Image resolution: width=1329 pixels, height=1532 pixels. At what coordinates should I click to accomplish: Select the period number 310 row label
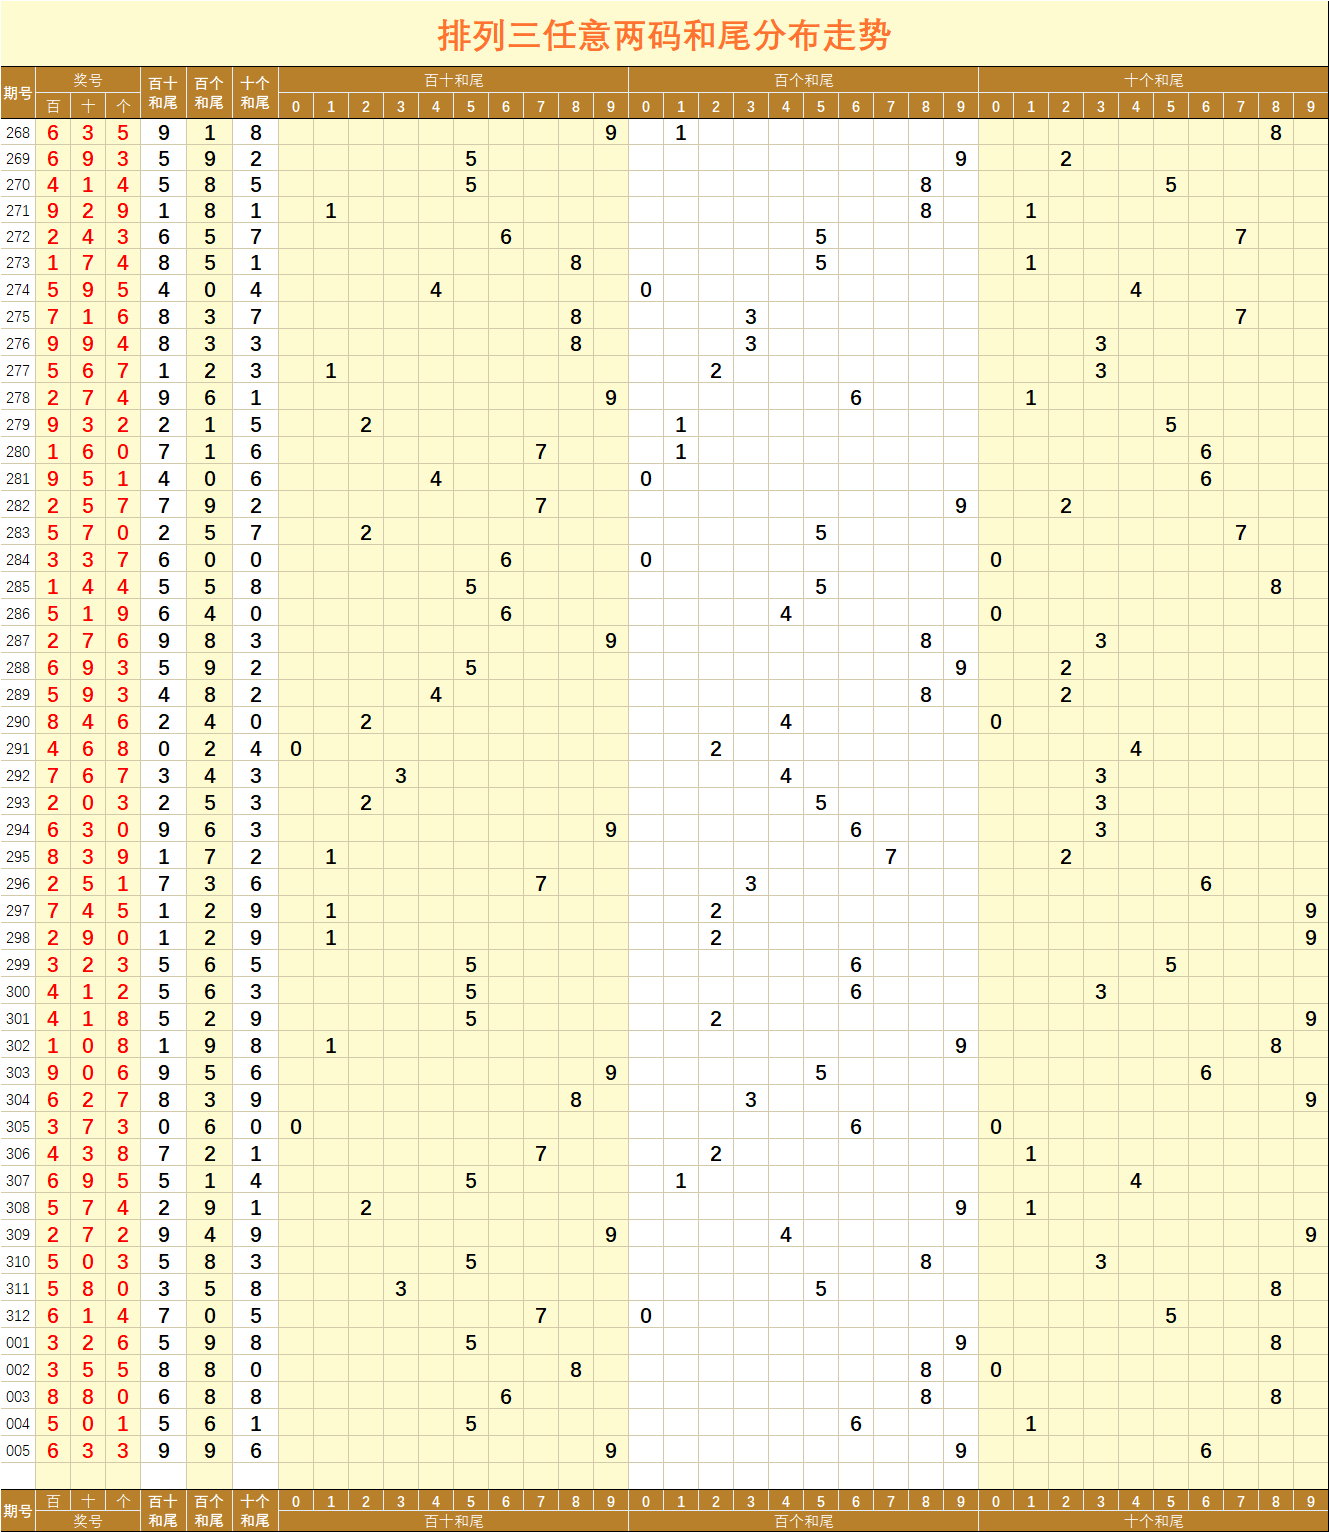point(18,1262)
